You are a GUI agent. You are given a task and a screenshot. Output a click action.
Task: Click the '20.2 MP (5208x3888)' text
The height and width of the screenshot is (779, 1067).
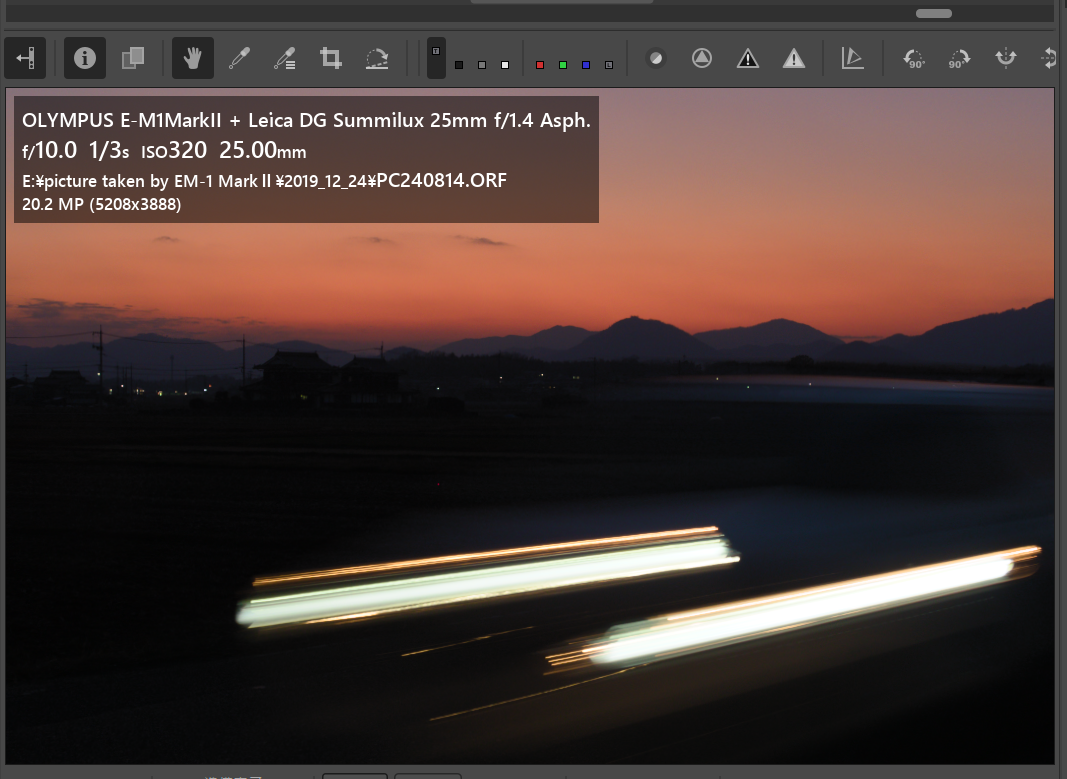coord(101,204)
